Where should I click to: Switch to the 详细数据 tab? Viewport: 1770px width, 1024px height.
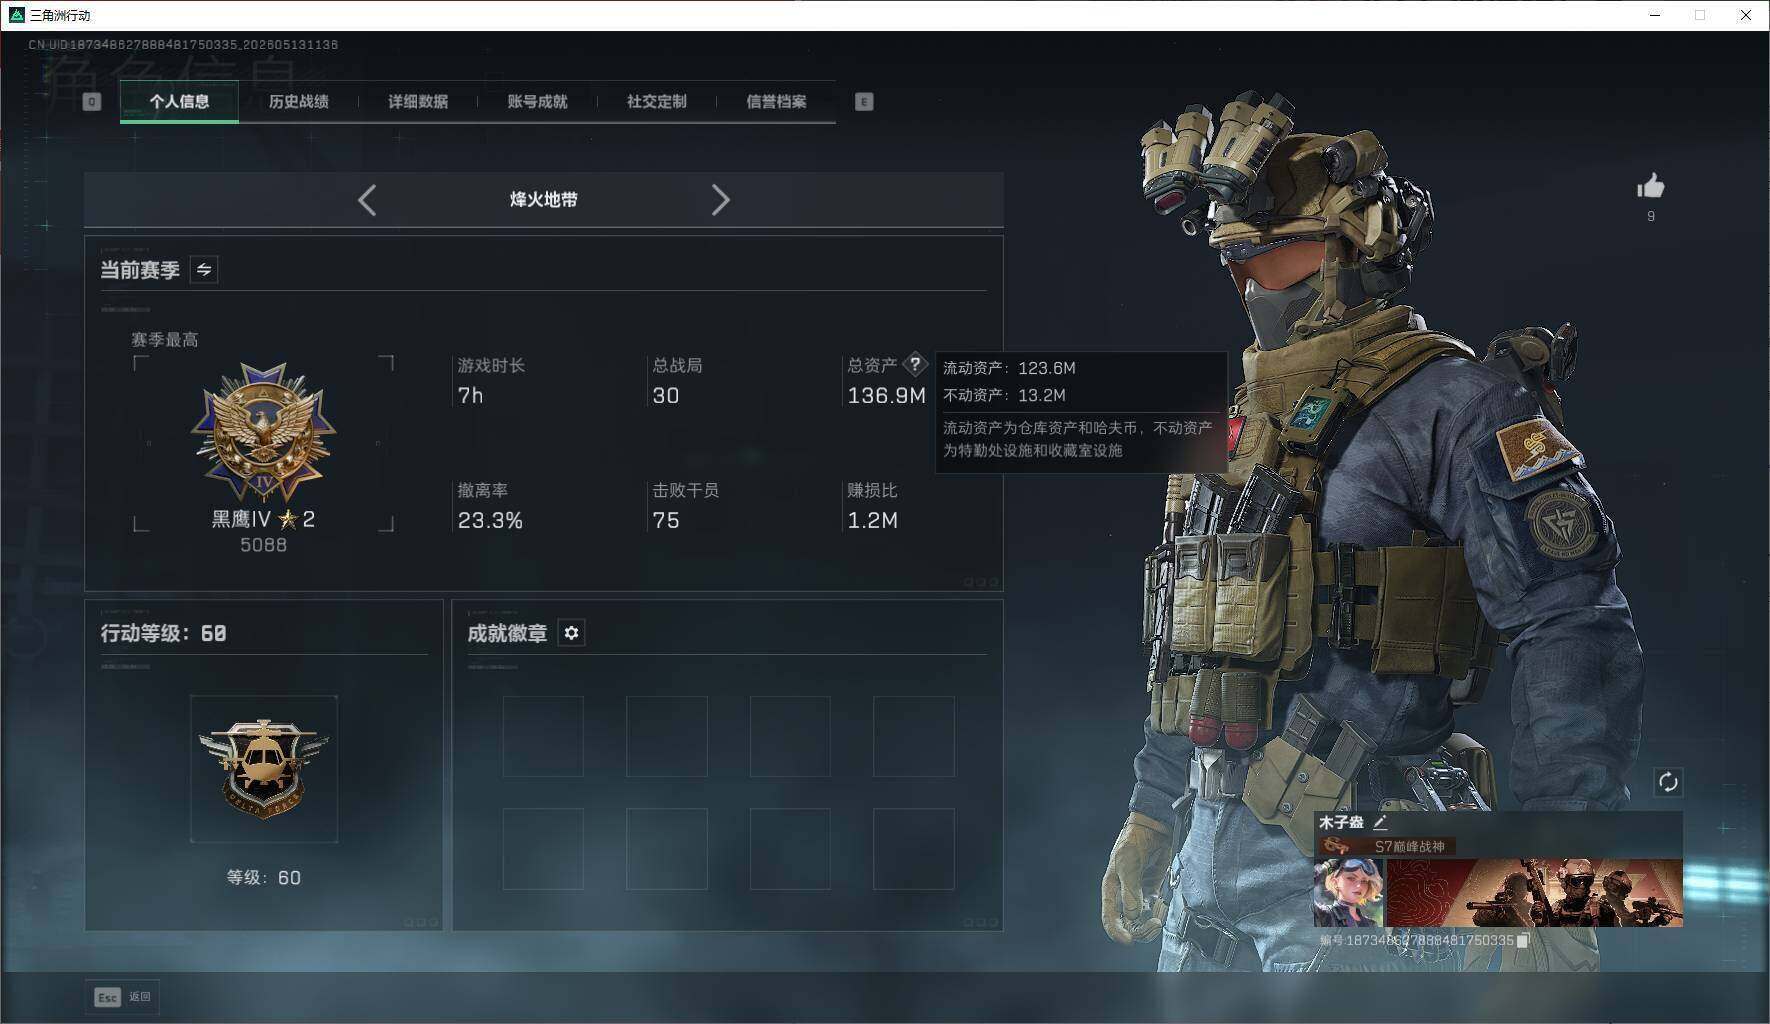(418, 102)
